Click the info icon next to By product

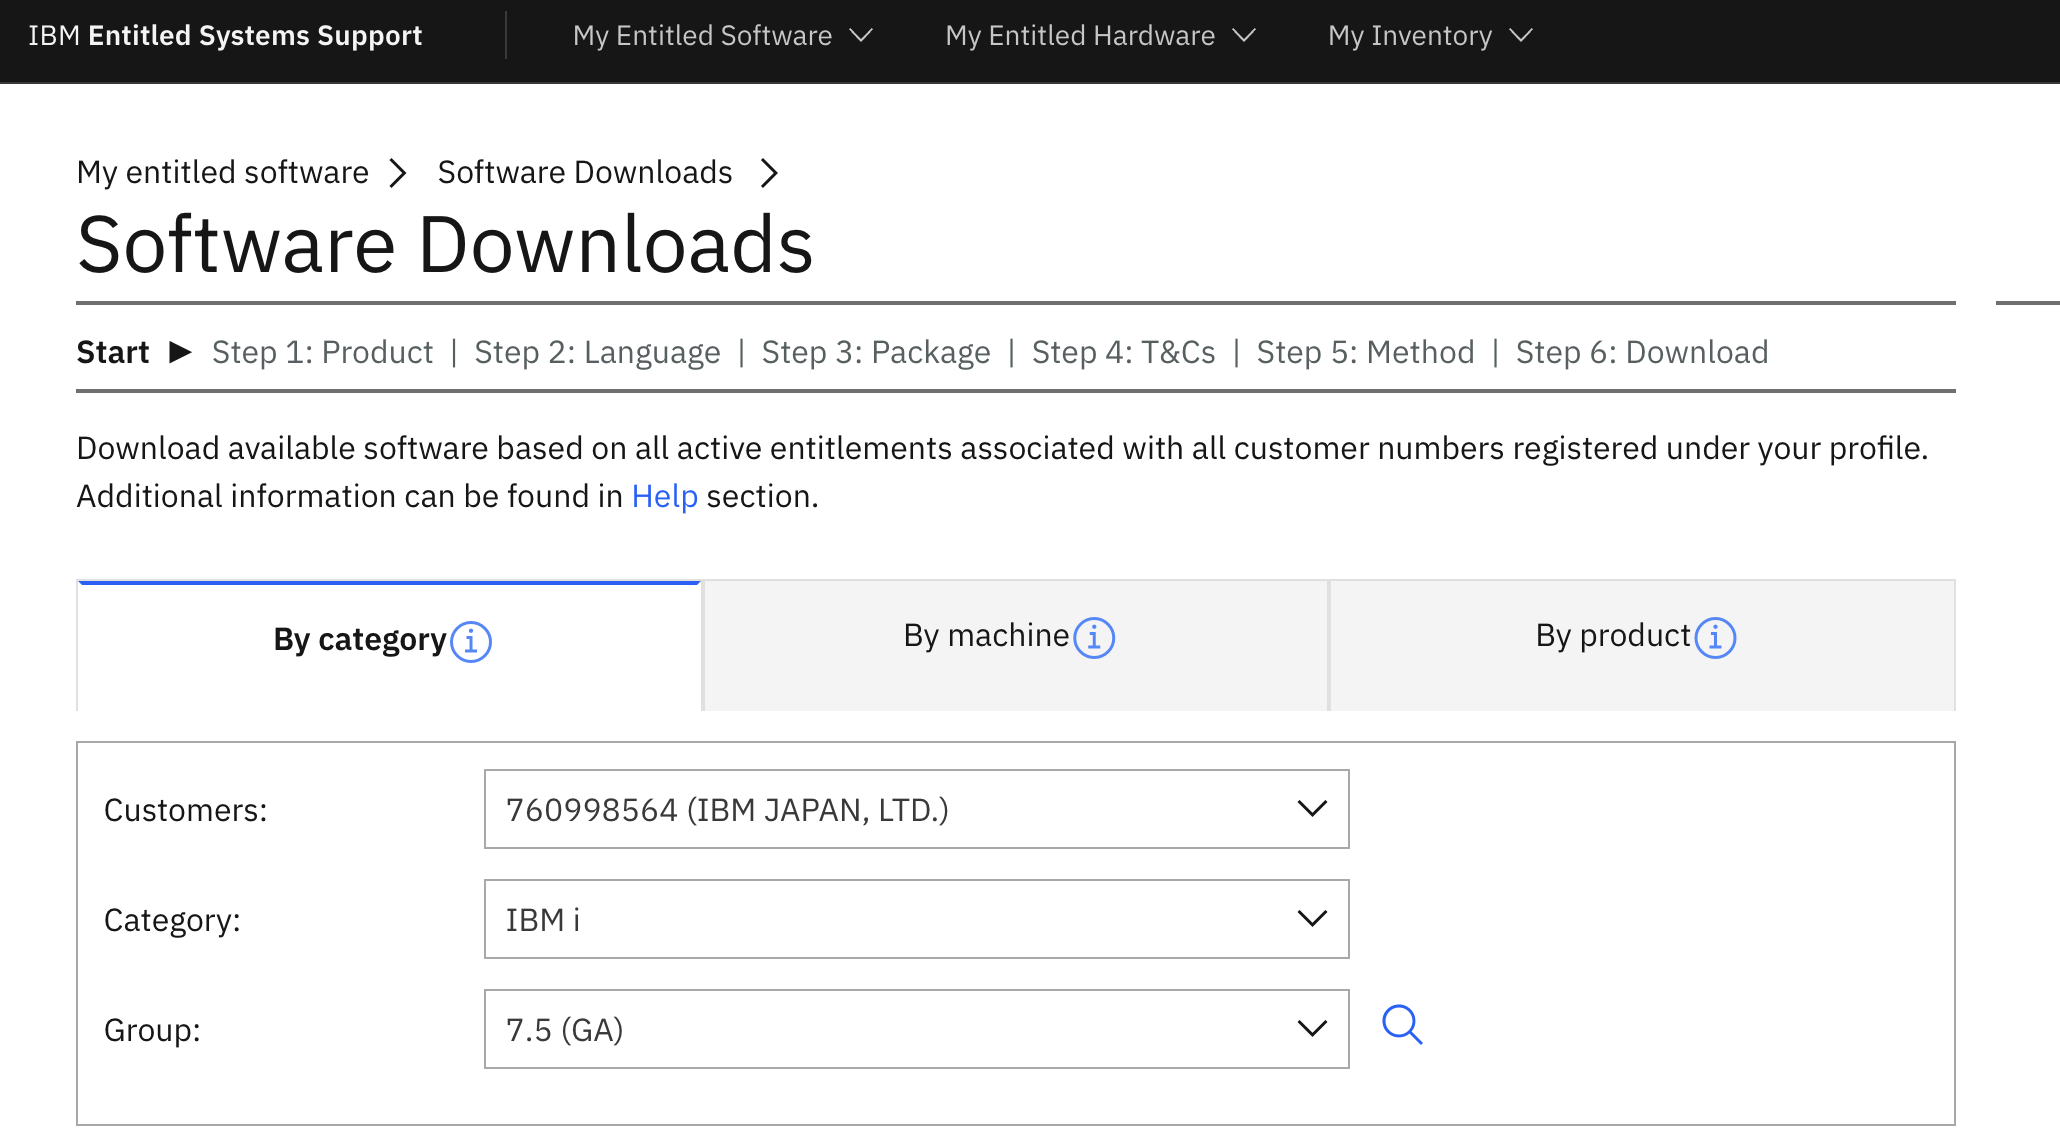pyautogui.click(x=1715, y=637)
